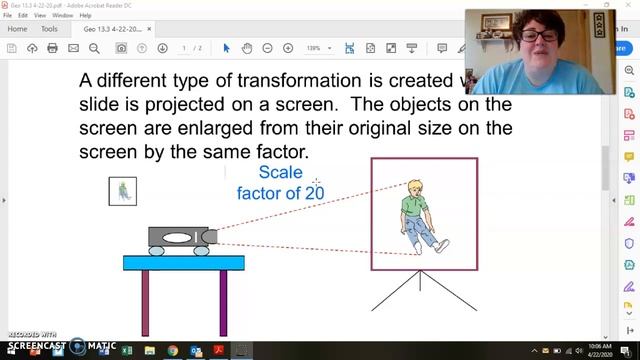Image resolution: width=640 pixels, height=360 pixels.
Task: Open pink Fill & Sign tool in right pane
Action: click(x=629, y=222)
